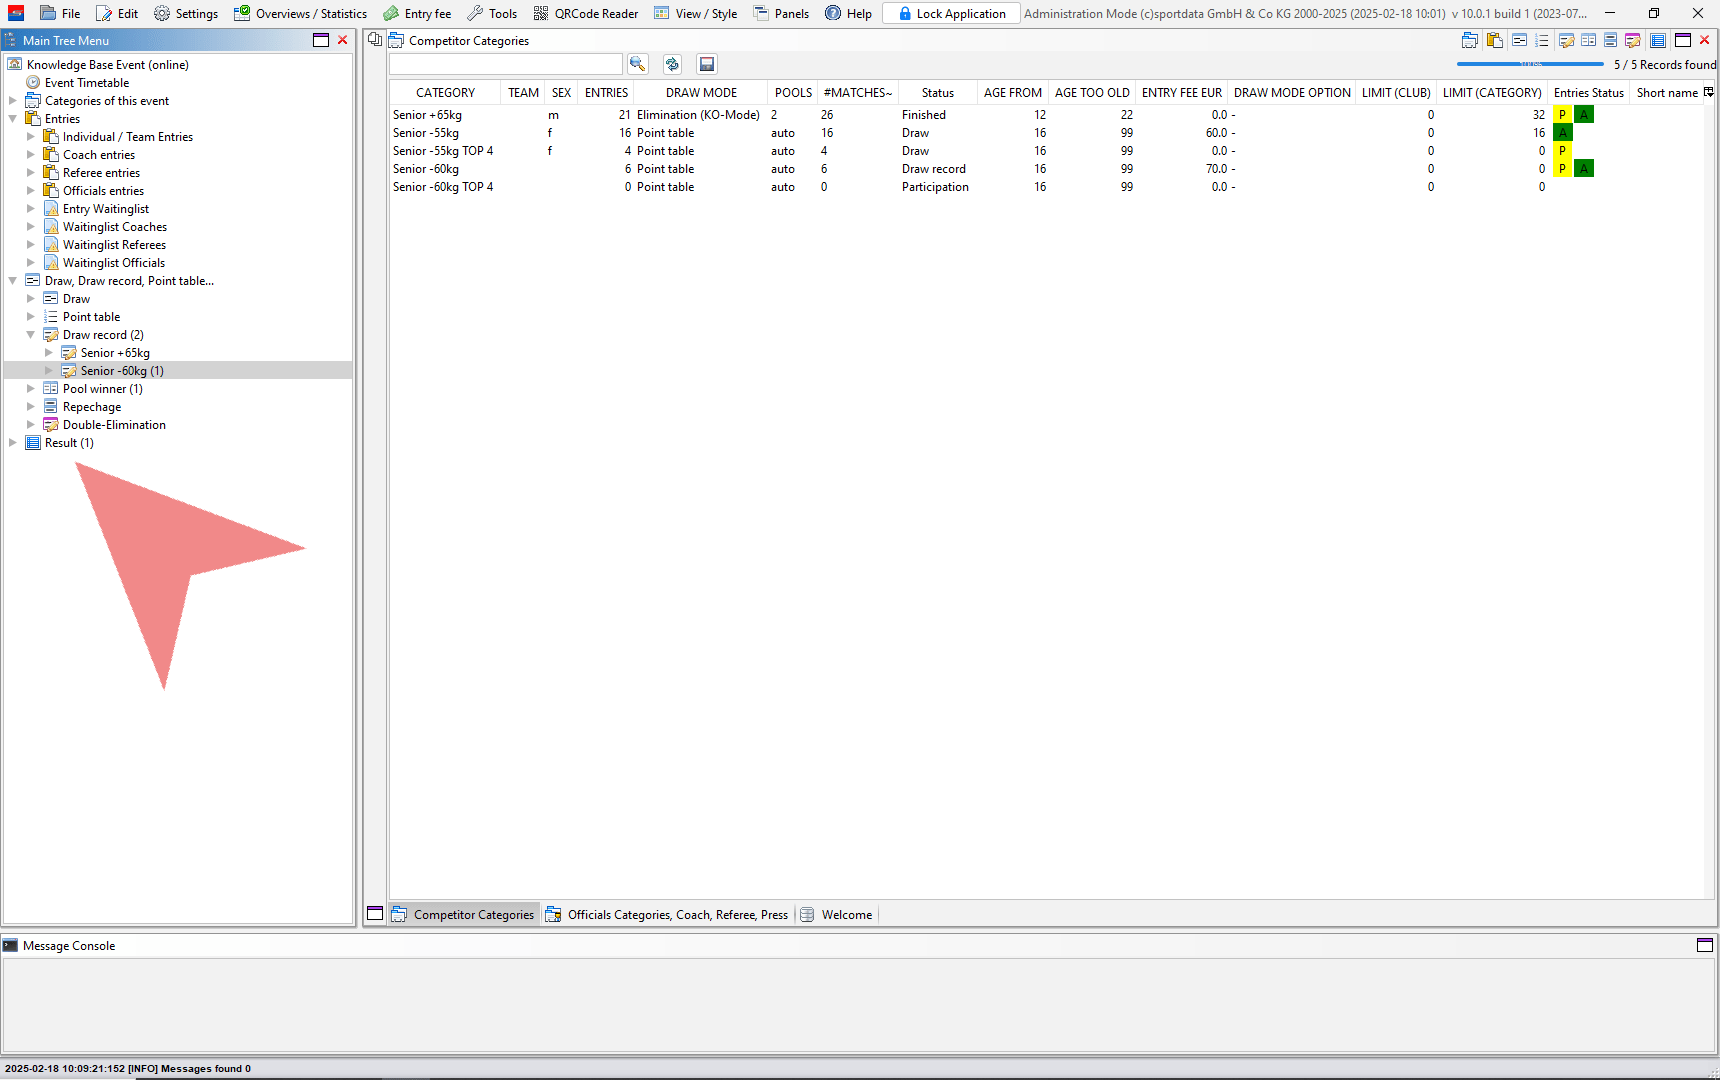Switch to the Welcome tab
This screenshot has width=1720, height=1080.
[x=846, y=914]
